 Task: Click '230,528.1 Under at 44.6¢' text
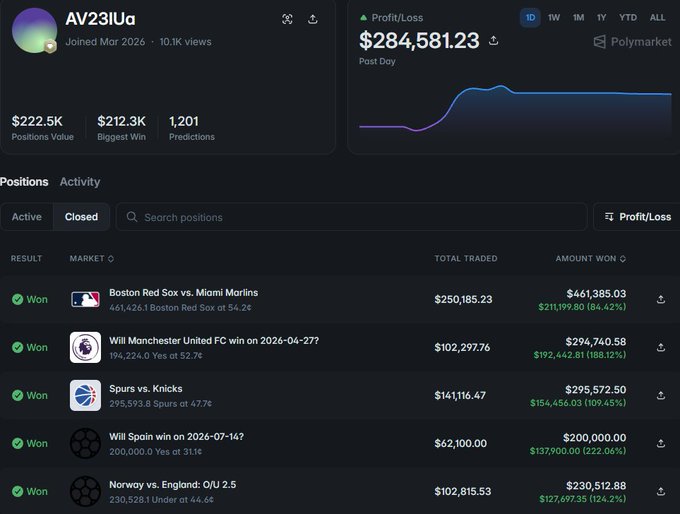161,500
